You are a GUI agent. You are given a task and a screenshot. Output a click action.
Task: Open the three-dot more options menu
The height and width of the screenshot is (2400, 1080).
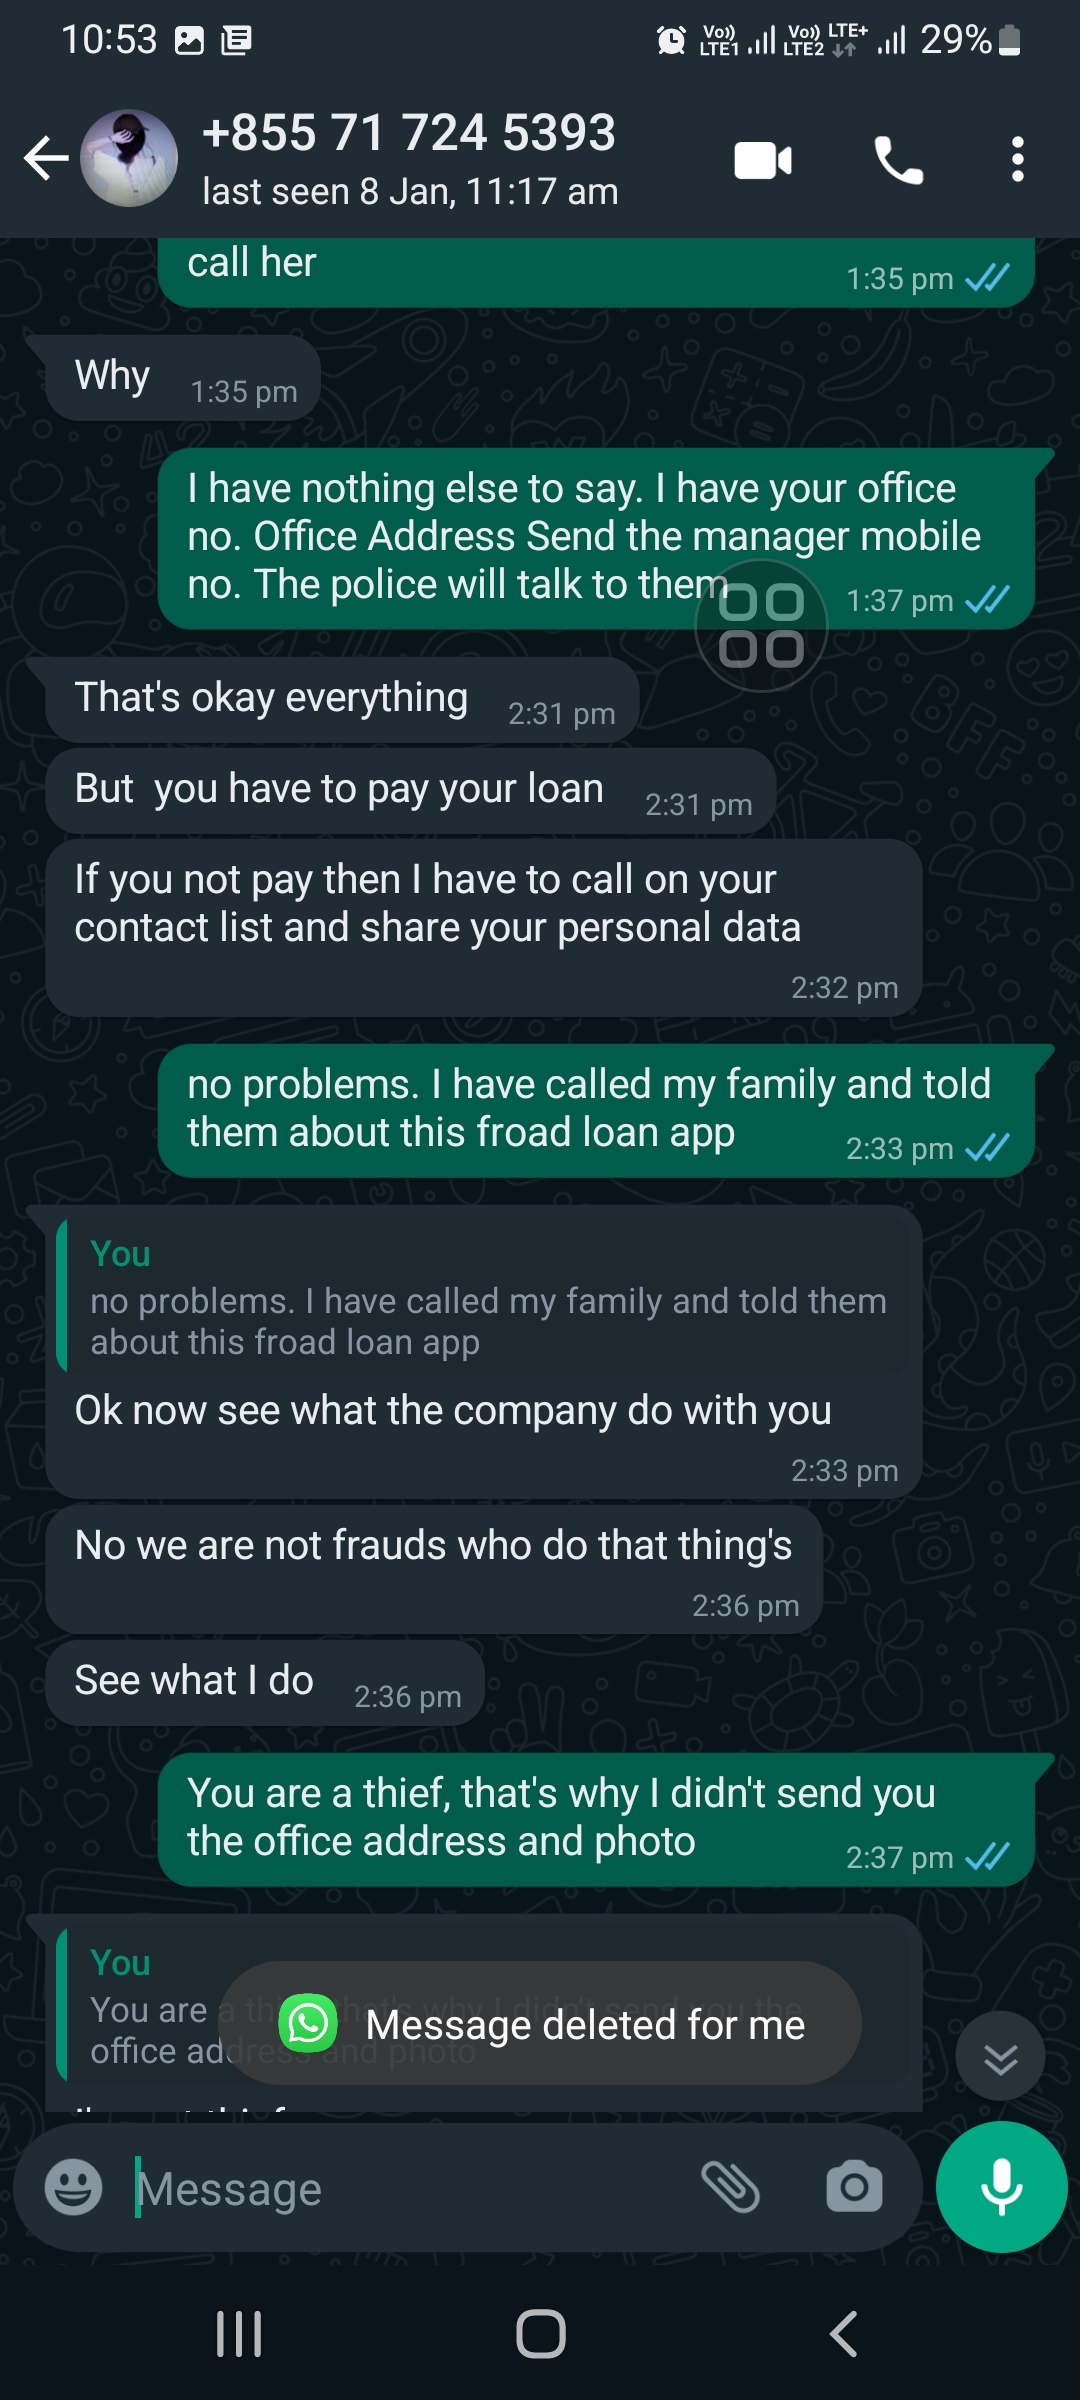coord(1017,160)
